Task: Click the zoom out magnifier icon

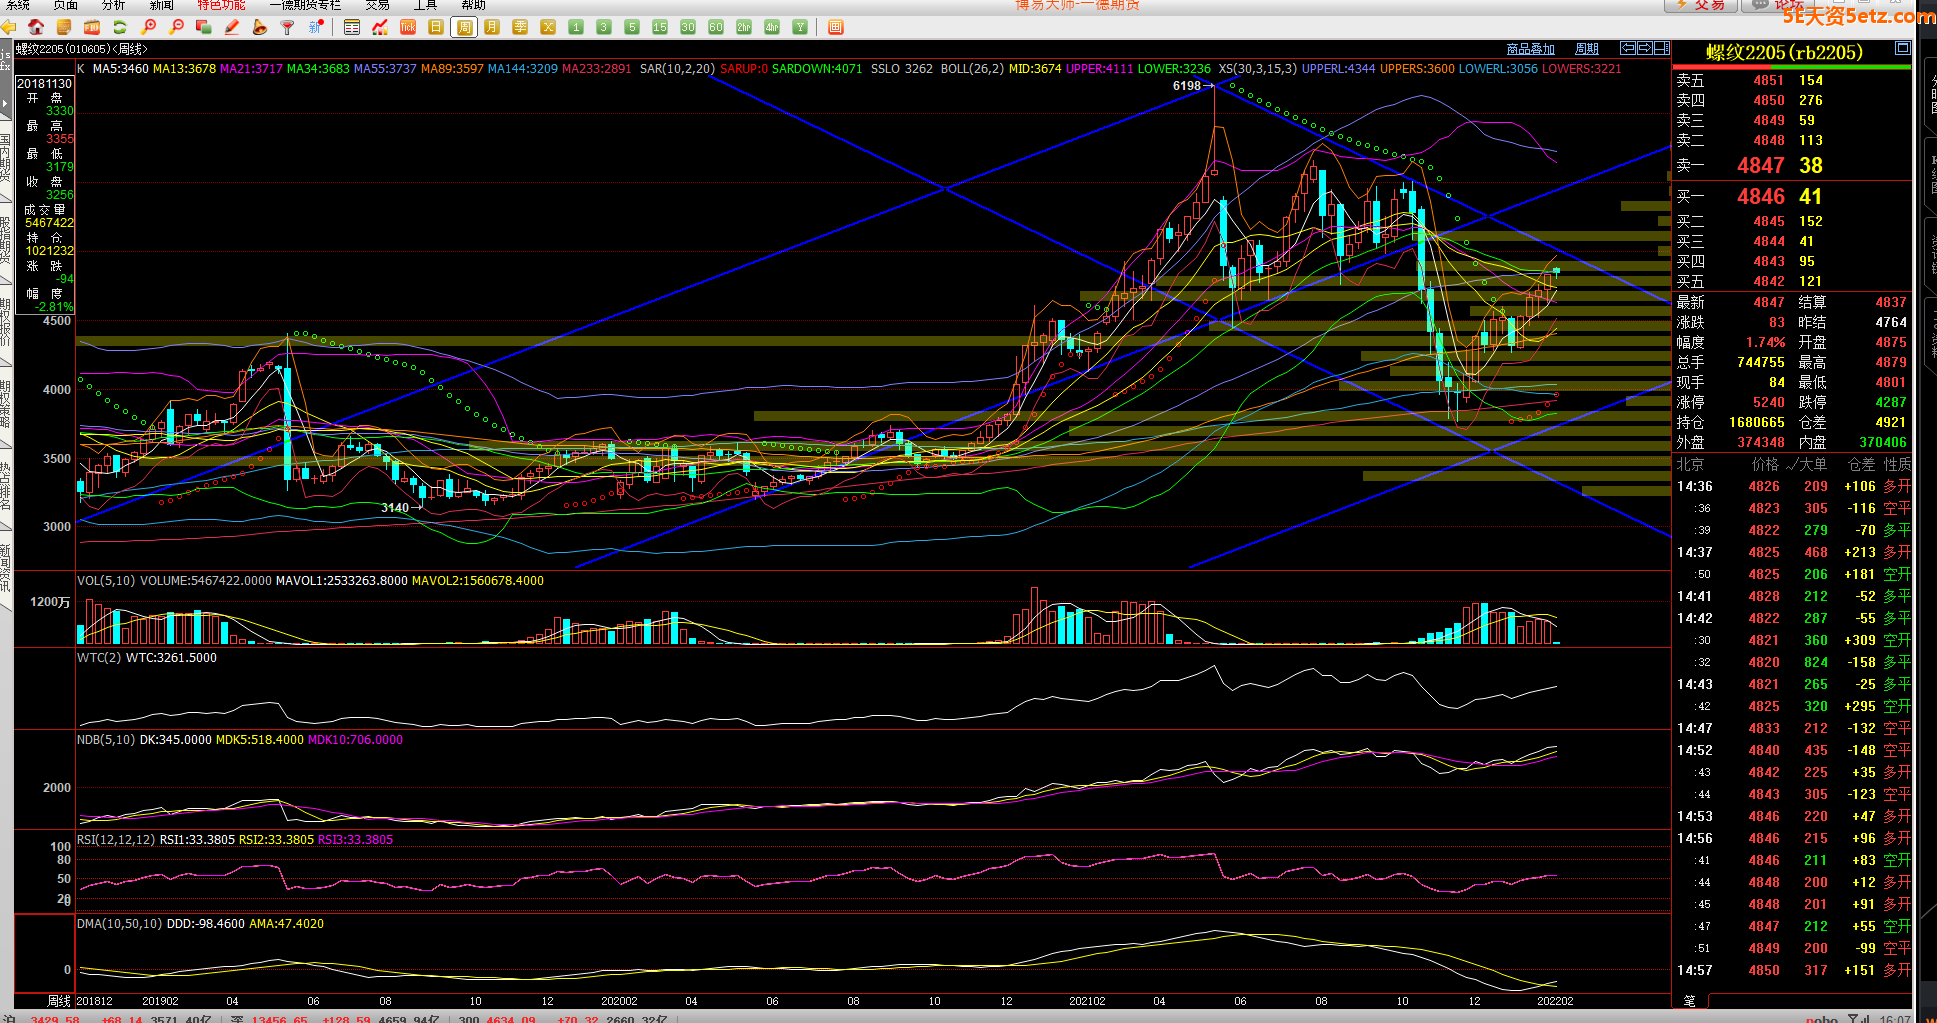Action: [x=176, y=27]
